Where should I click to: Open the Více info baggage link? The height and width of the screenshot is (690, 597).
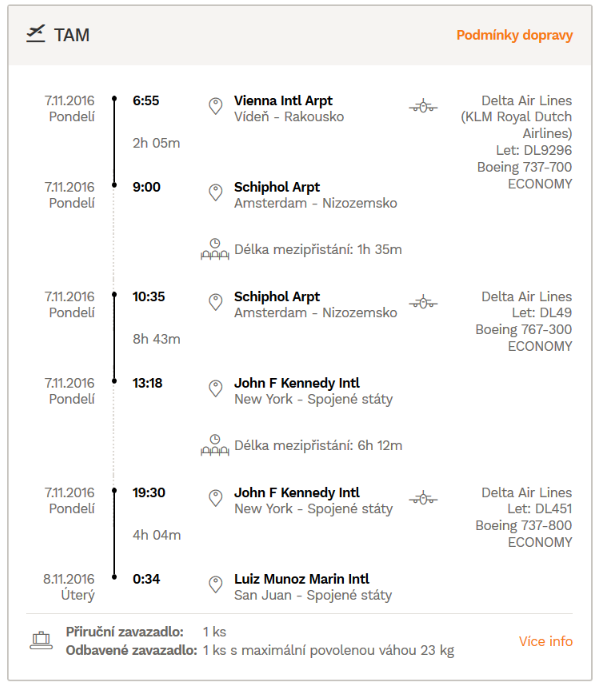546,641
